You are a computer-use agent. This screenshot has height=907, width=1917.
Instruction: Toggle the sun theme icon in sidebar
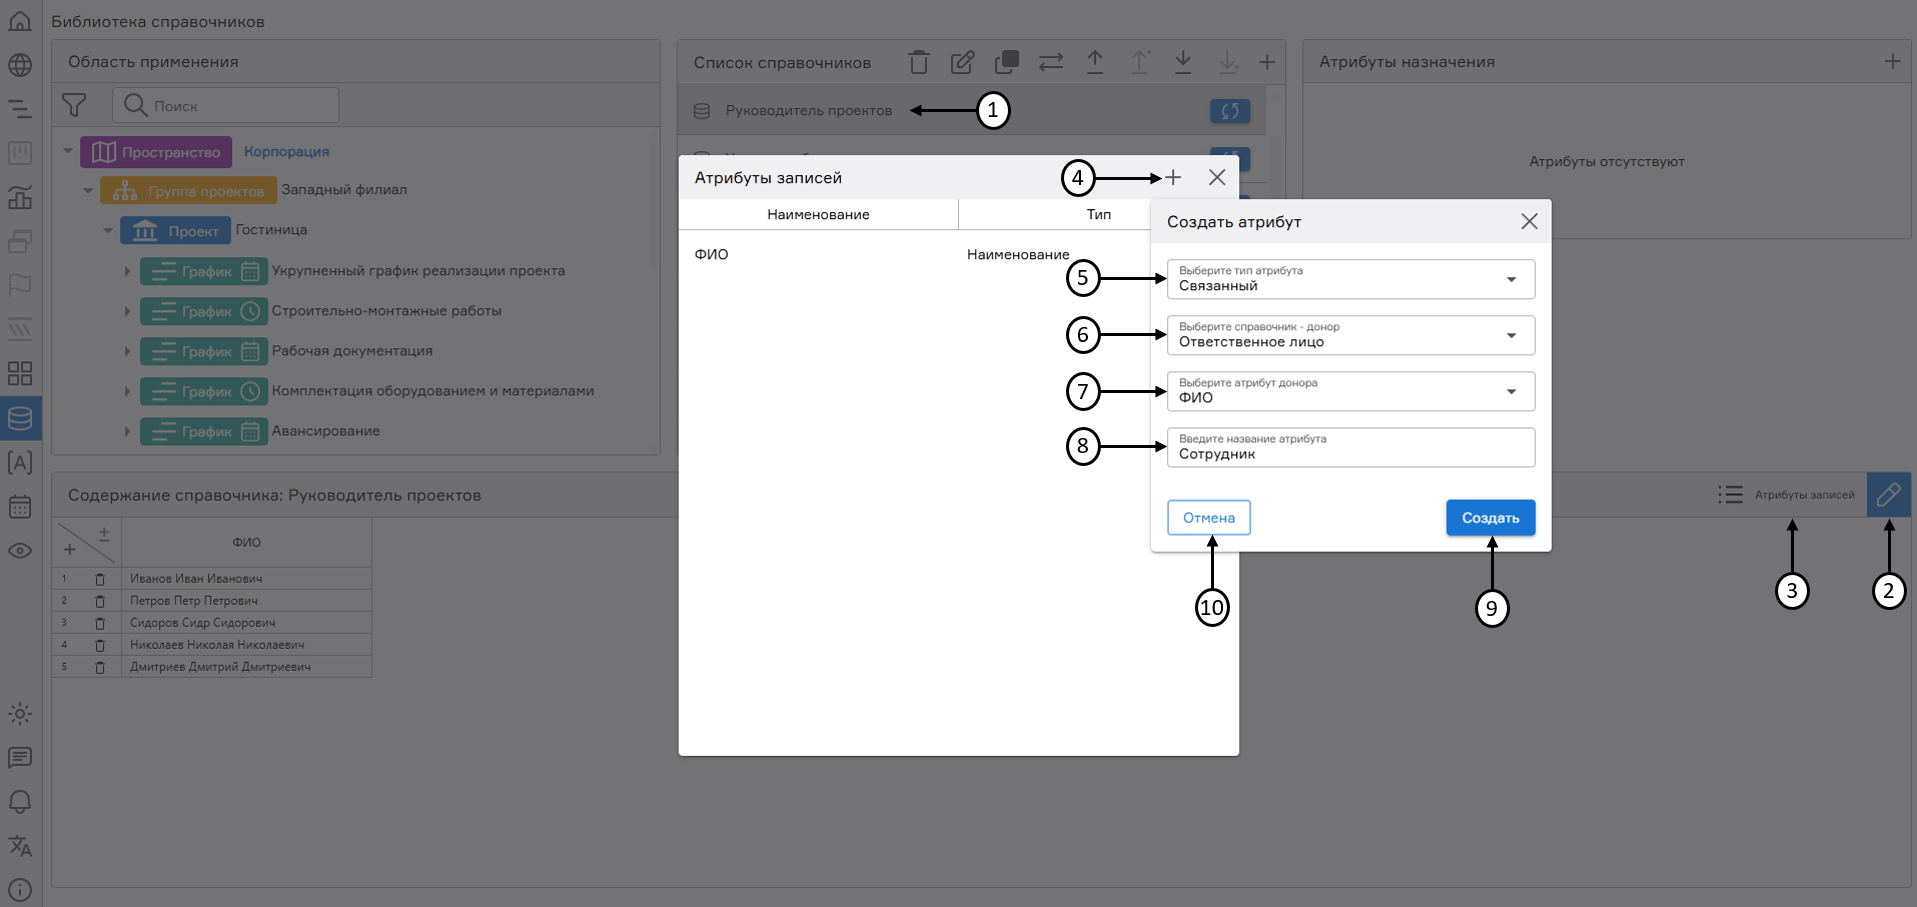[x=20, y=714]
